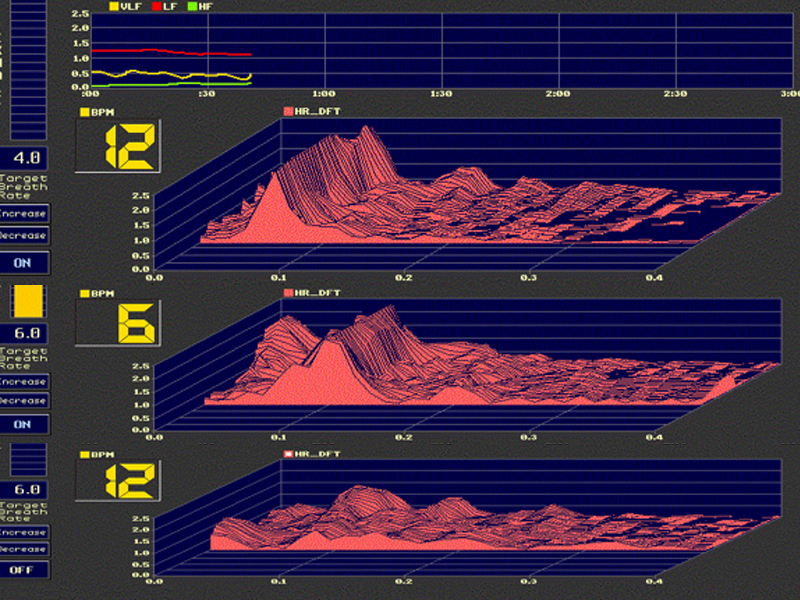This screenshot has width=800, height=600.
Task: Click the BPM readout showing 6
Action: coord(118,323)
